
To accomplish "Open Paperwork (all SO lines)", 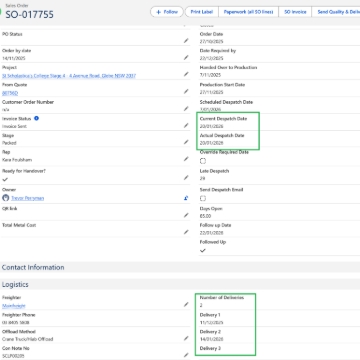I will coord(248,12).
